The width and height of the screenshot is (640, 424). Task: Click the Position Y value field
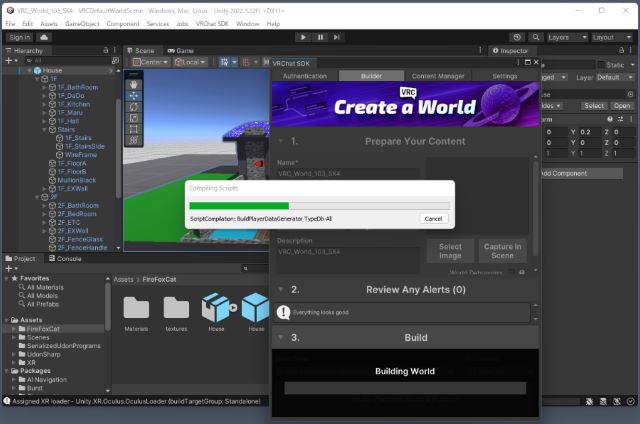point(589,132)
